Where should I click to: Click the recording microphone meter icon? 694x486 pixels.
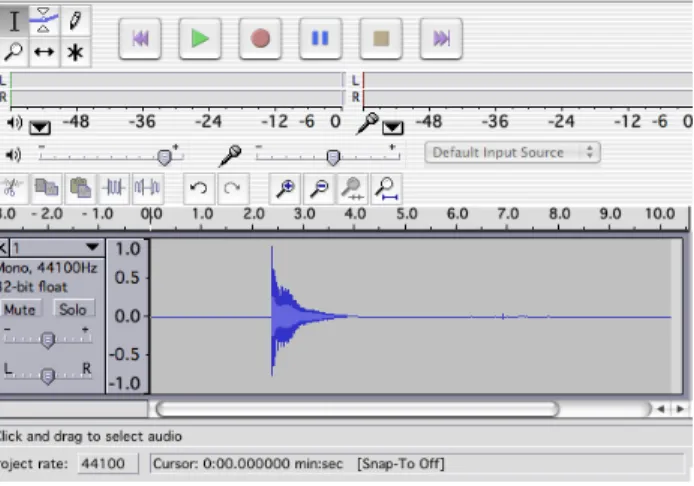pos(367,123)
